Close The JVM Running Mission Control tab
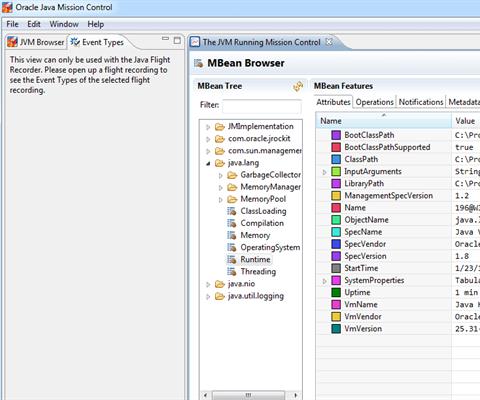 329,42
